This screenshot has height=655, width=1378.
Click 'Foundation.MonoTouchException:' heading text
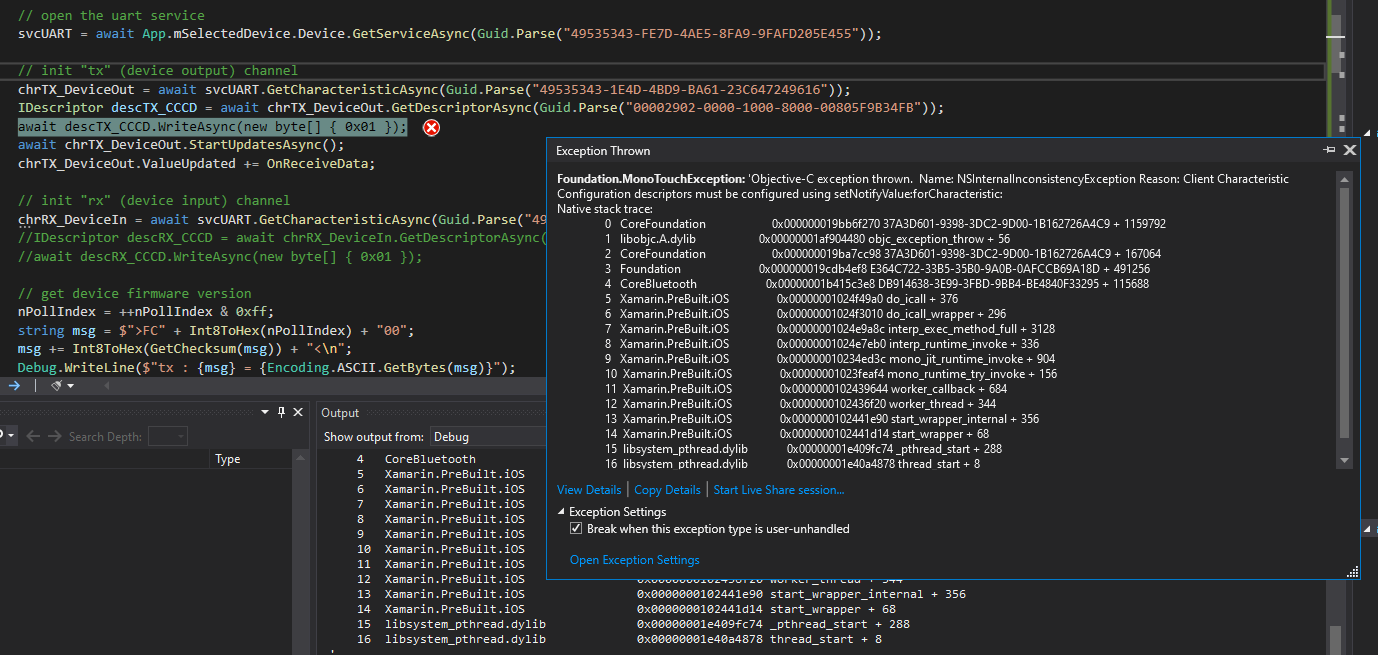652,179
